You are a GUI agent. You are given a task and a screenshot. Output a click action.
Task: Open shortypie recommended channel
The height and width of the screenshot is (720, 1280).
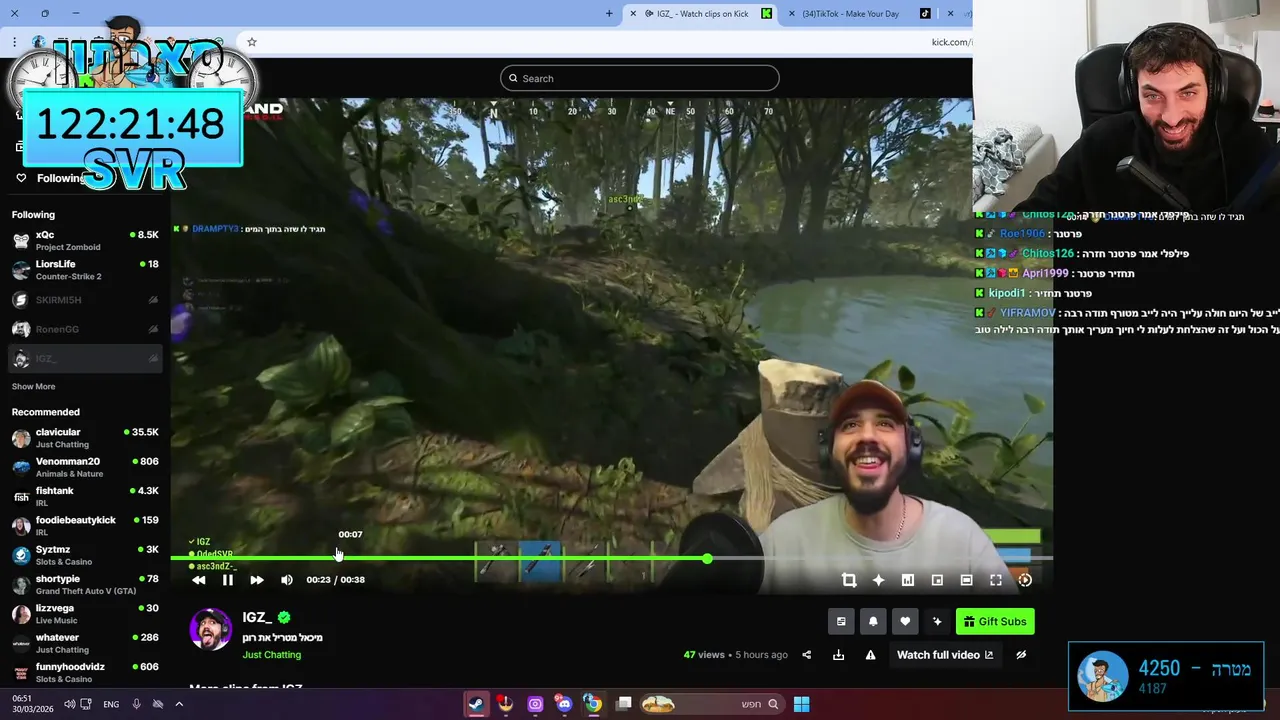[85, 585]
